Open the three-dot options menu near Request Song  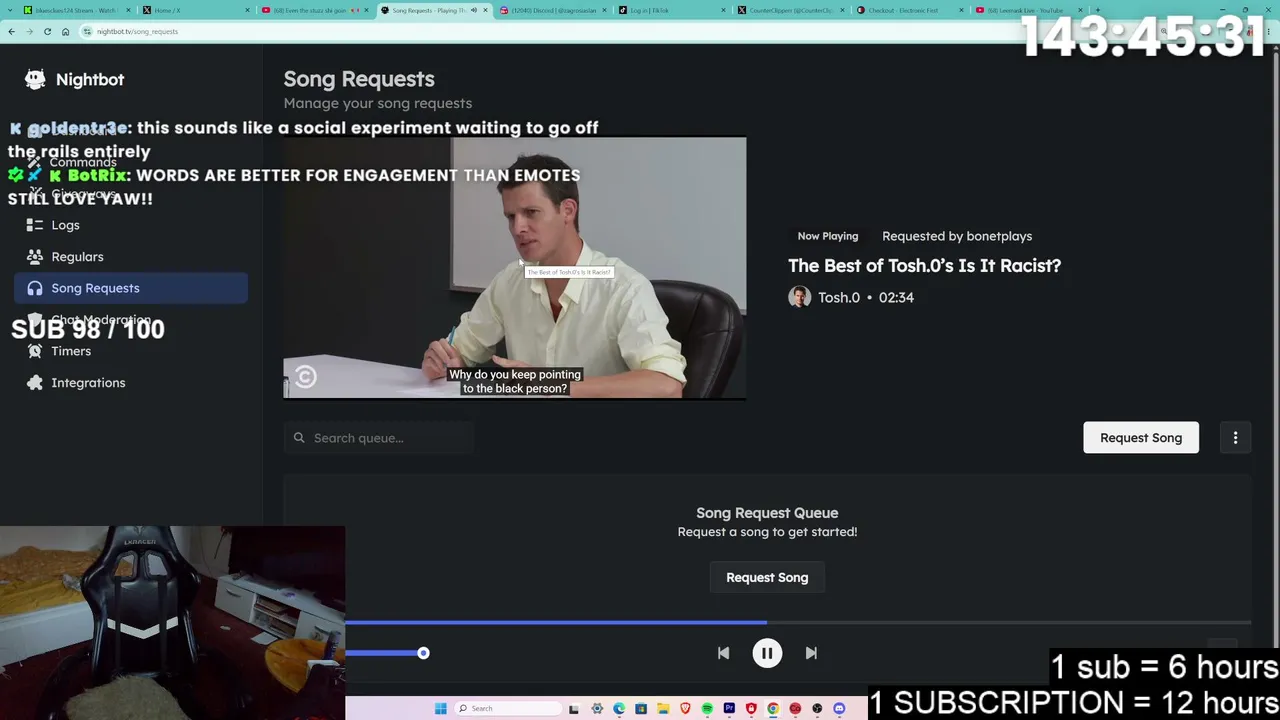(x=1235, y=437)
